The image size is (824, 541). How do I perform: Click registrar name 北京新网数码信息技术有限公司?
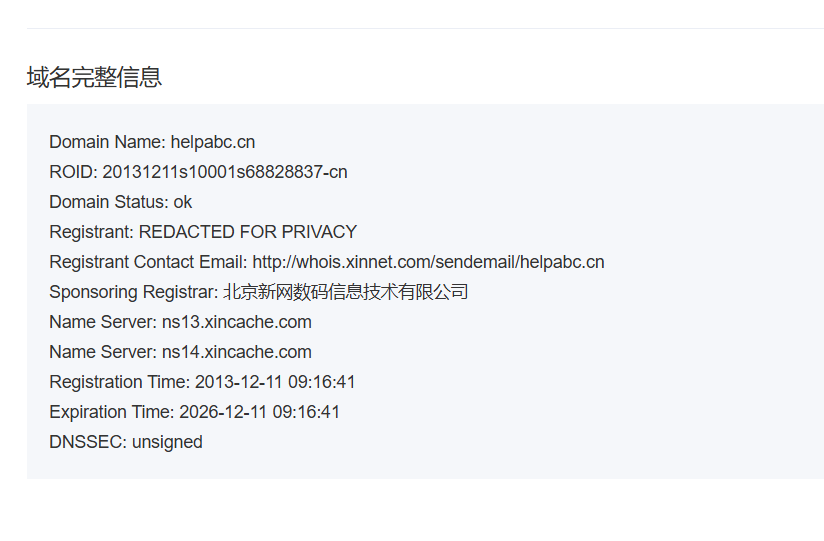(346, 292)
